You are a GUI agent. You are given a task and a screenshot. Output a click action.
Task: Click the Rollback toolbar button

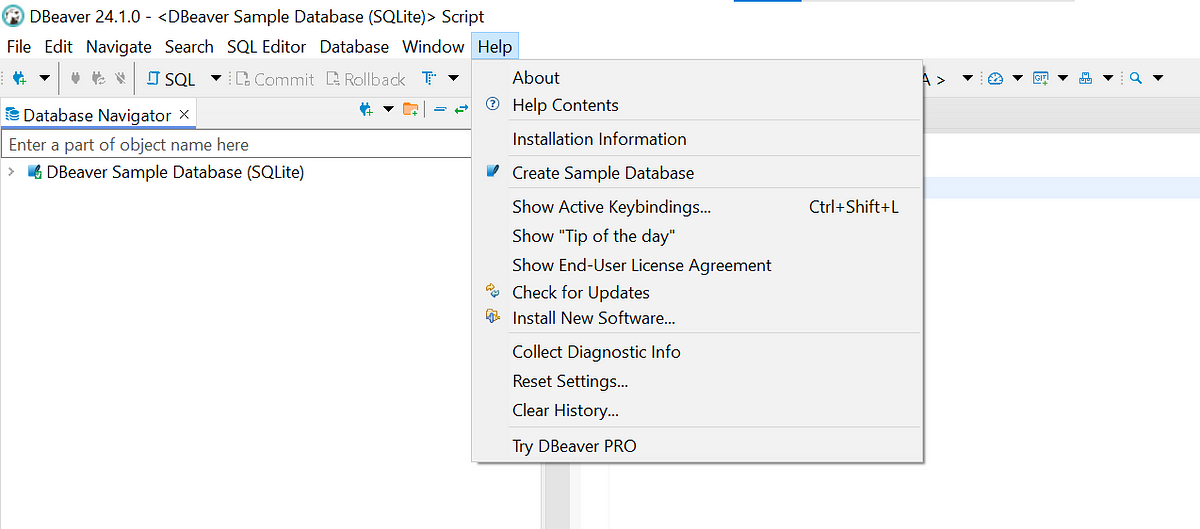[366, 79]
